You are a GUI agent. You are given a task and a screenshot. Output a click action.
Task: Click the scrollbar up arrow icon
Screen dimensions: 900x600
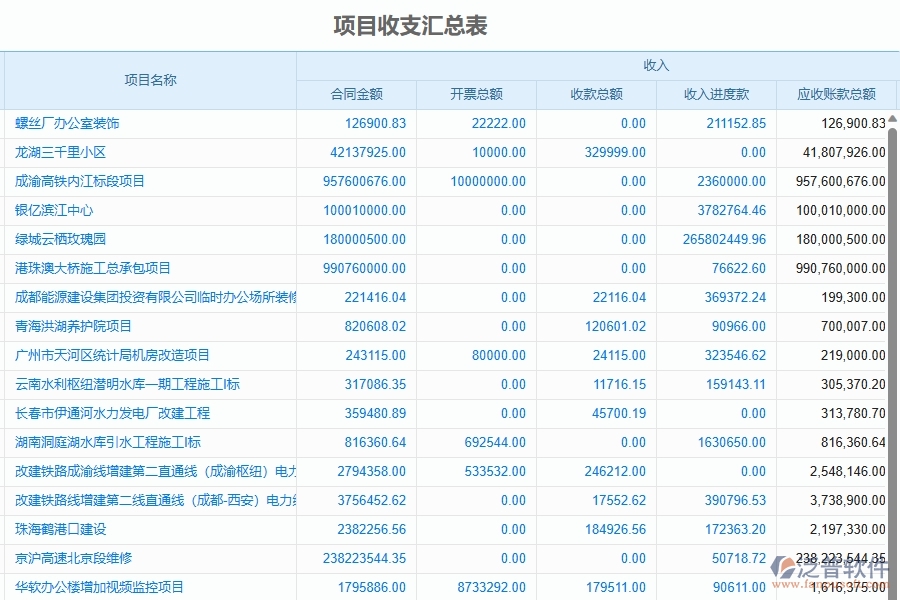point(893,118)
